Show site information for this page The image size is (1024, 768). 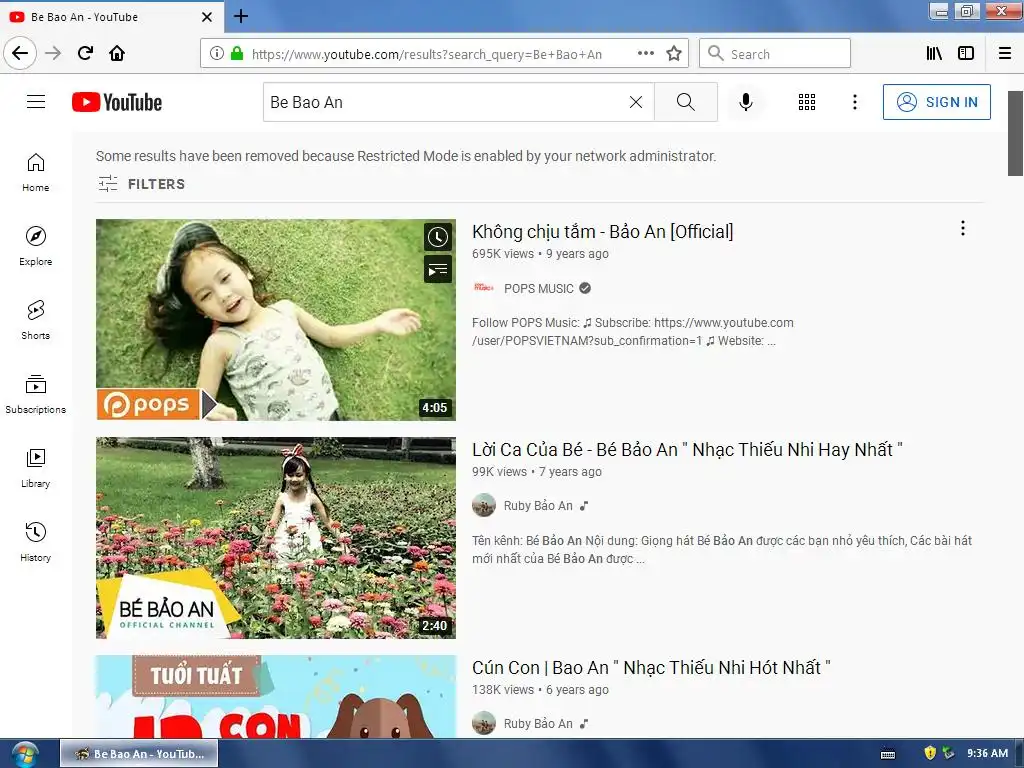[x=216, y=54]
